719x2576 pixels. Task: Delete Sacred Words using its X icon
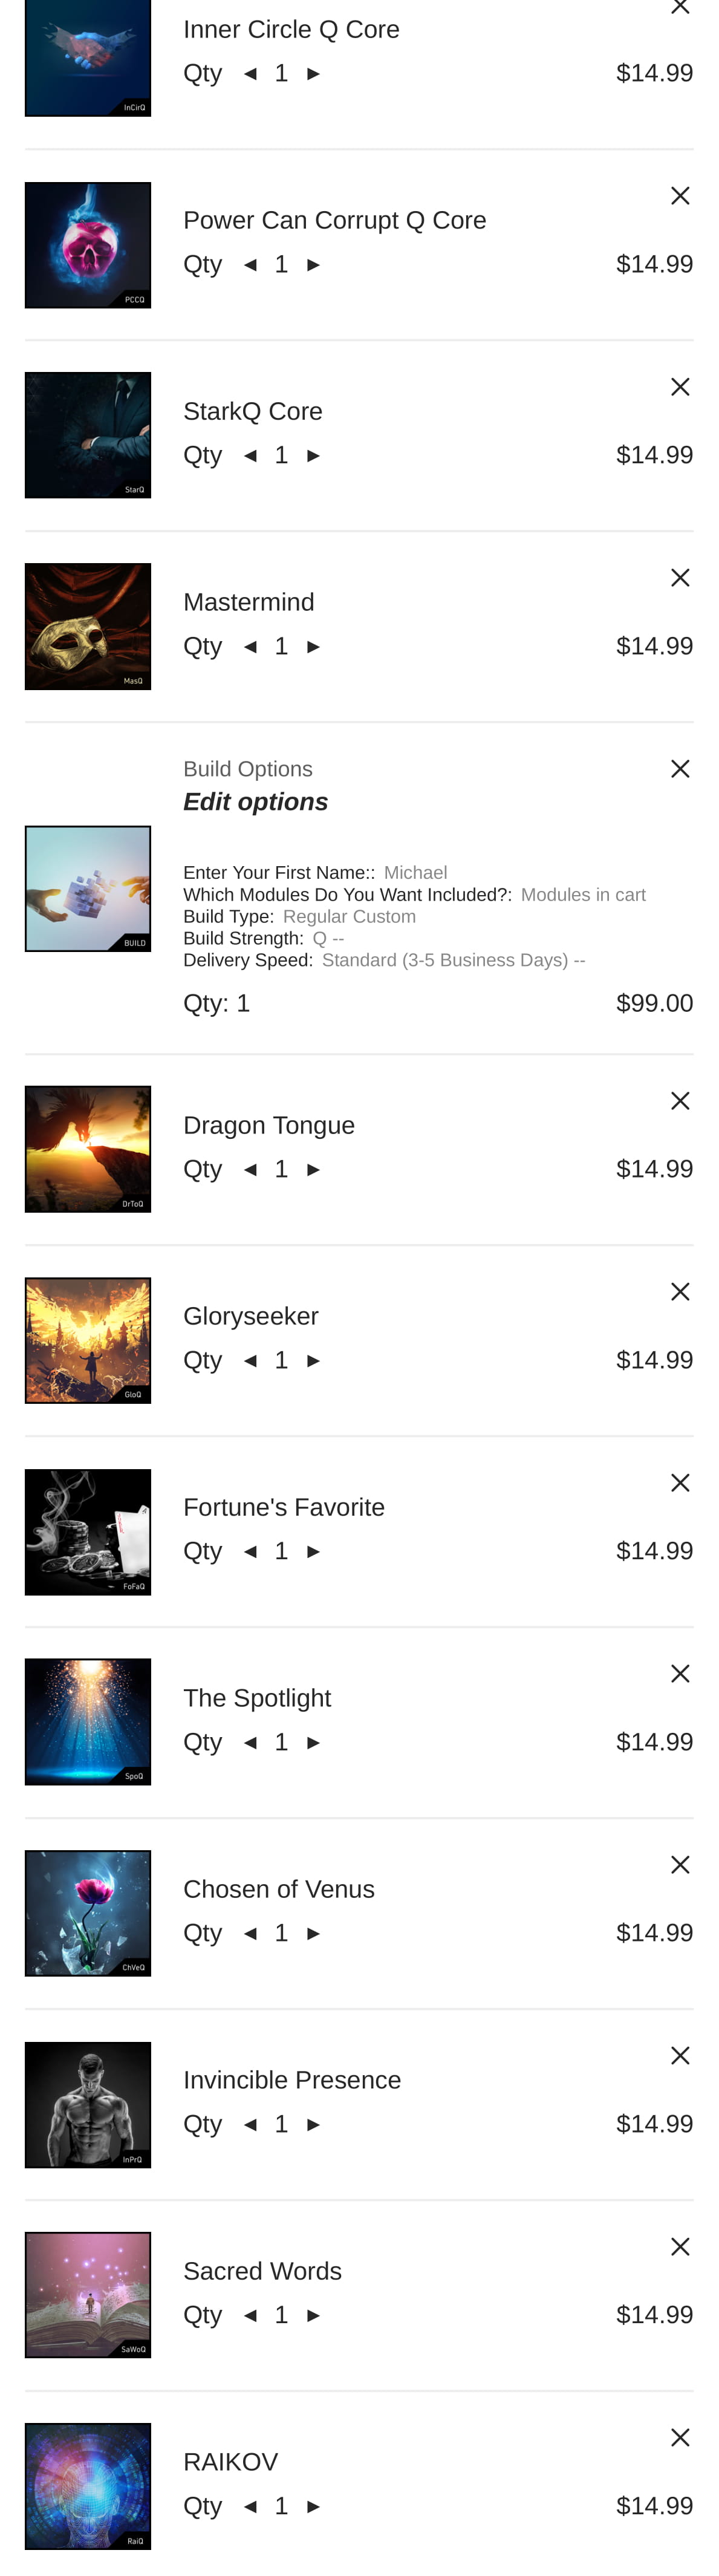[680, 2247]
